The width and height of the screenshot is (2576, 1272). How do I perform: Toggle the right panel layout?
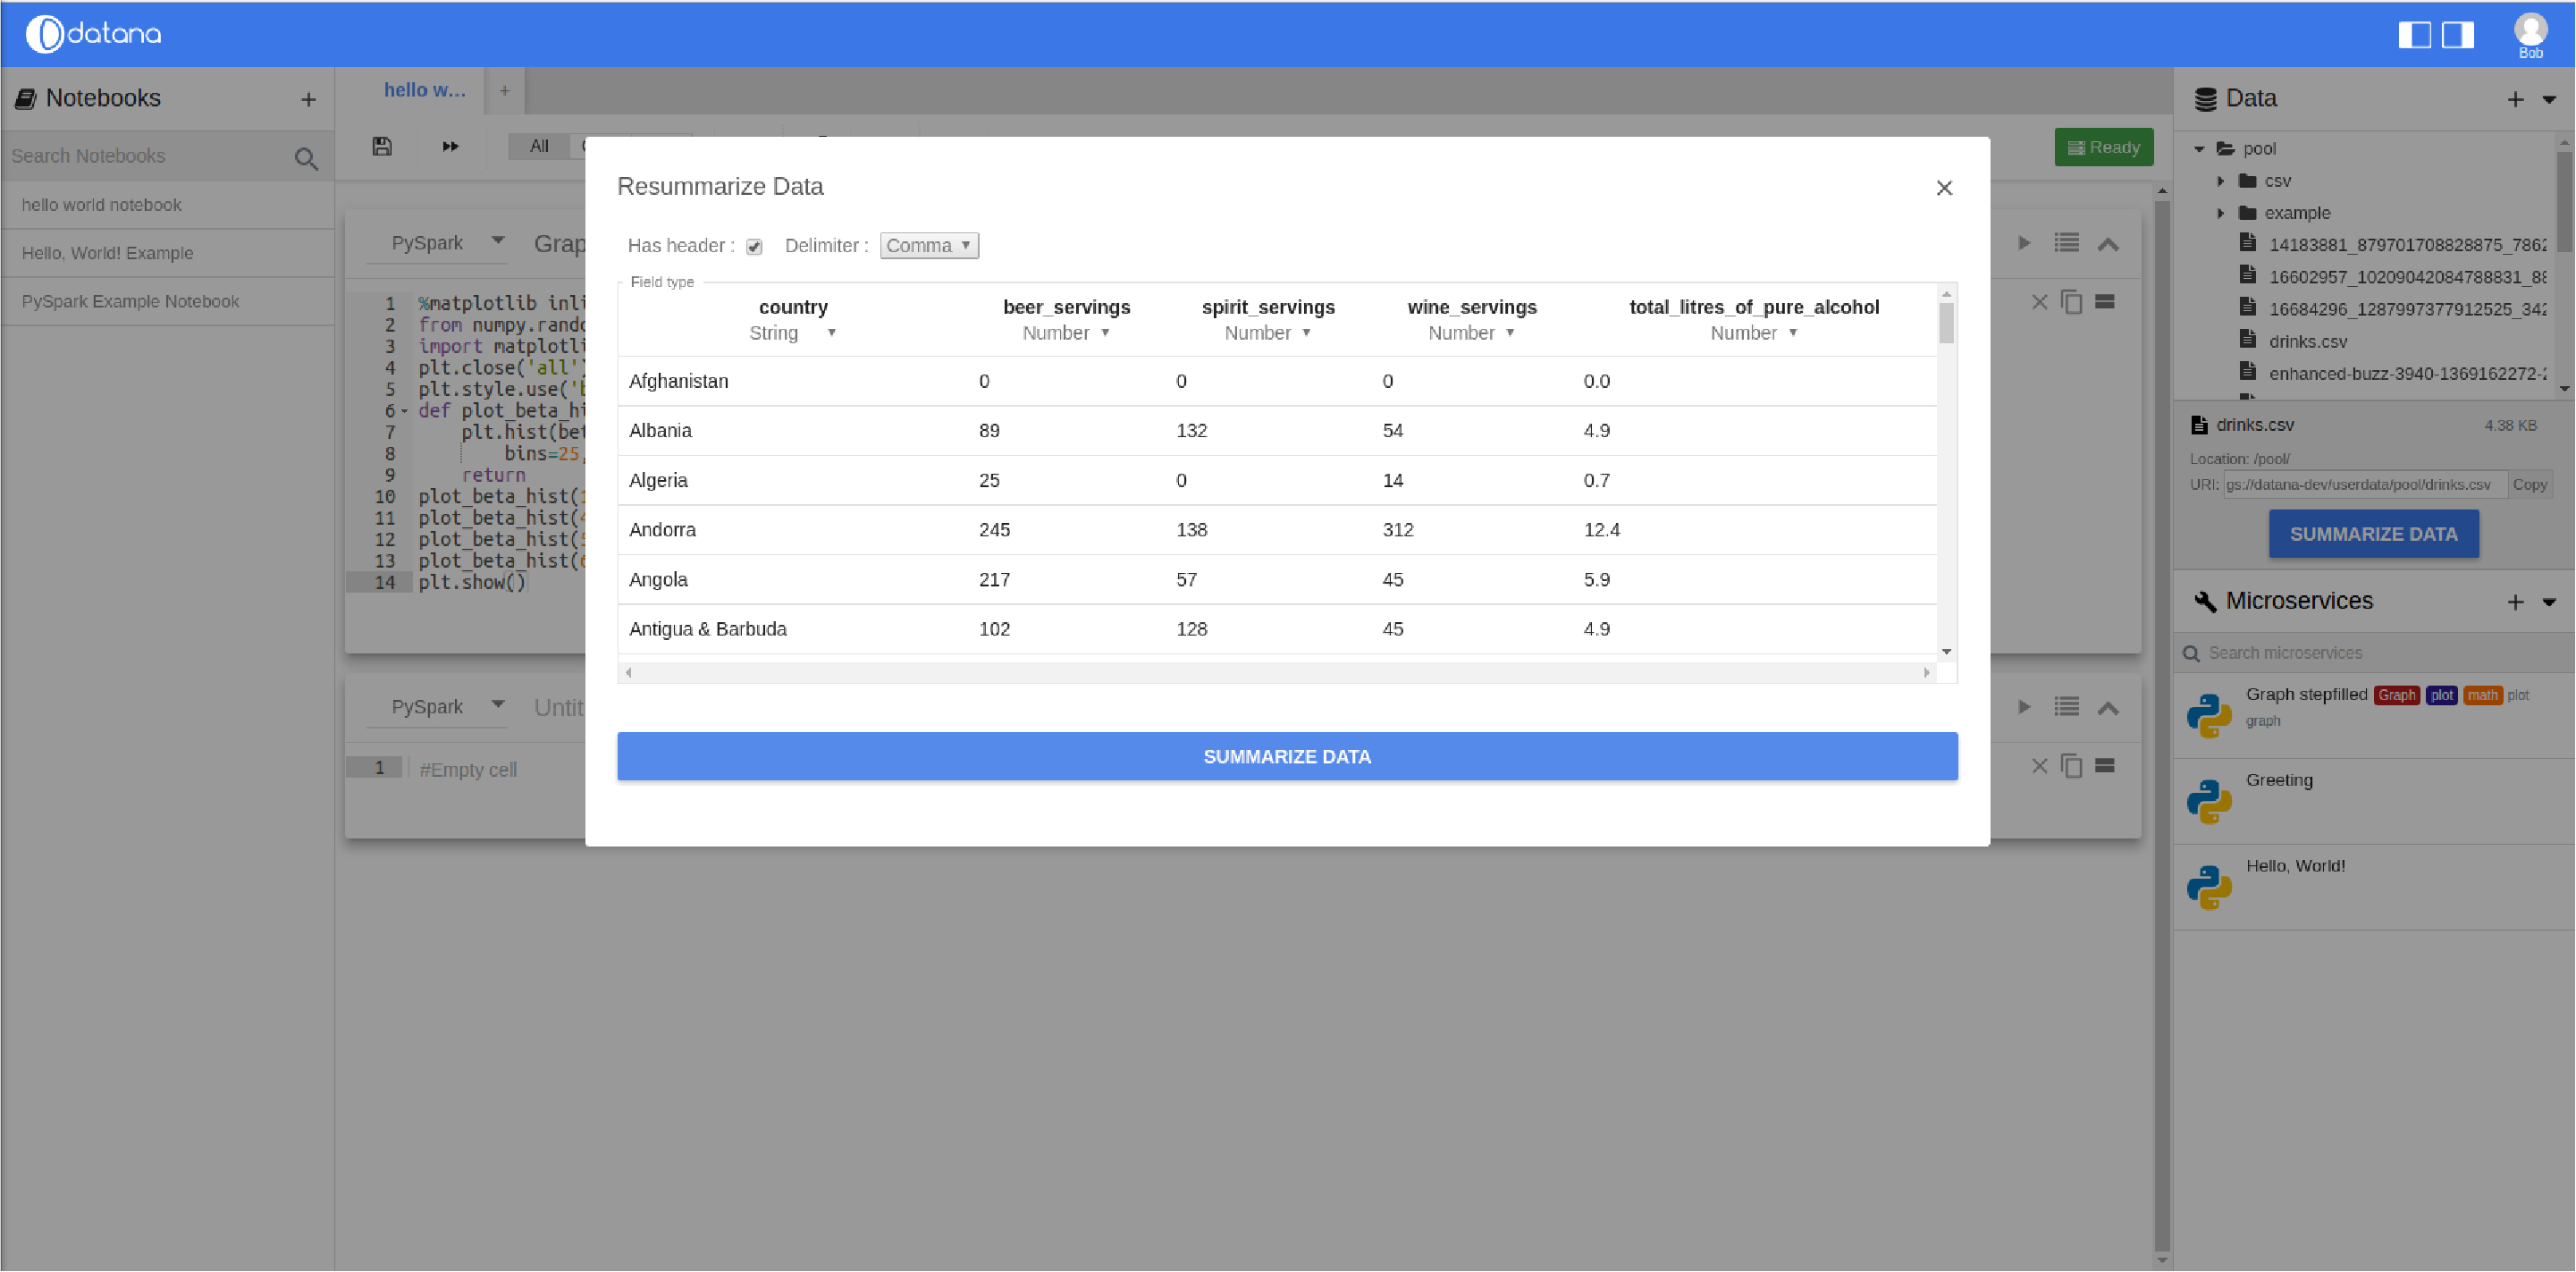(x=2456, y=34)
